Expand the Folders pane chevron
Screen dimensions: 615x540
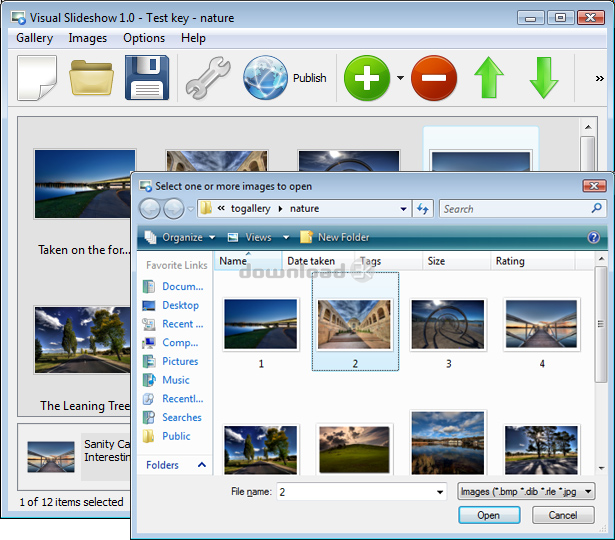pos(202,465)
